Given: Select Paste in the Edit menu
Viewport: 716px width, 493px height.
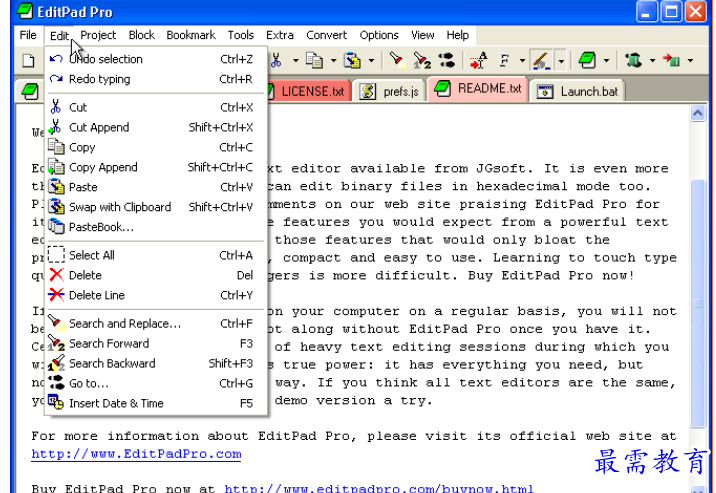Looking at the screenshot, I should [156, 187].
